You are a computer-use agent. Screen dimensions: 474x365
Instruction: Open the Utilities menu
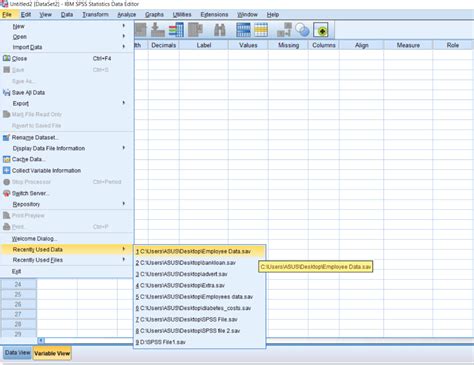pos(182,14)
